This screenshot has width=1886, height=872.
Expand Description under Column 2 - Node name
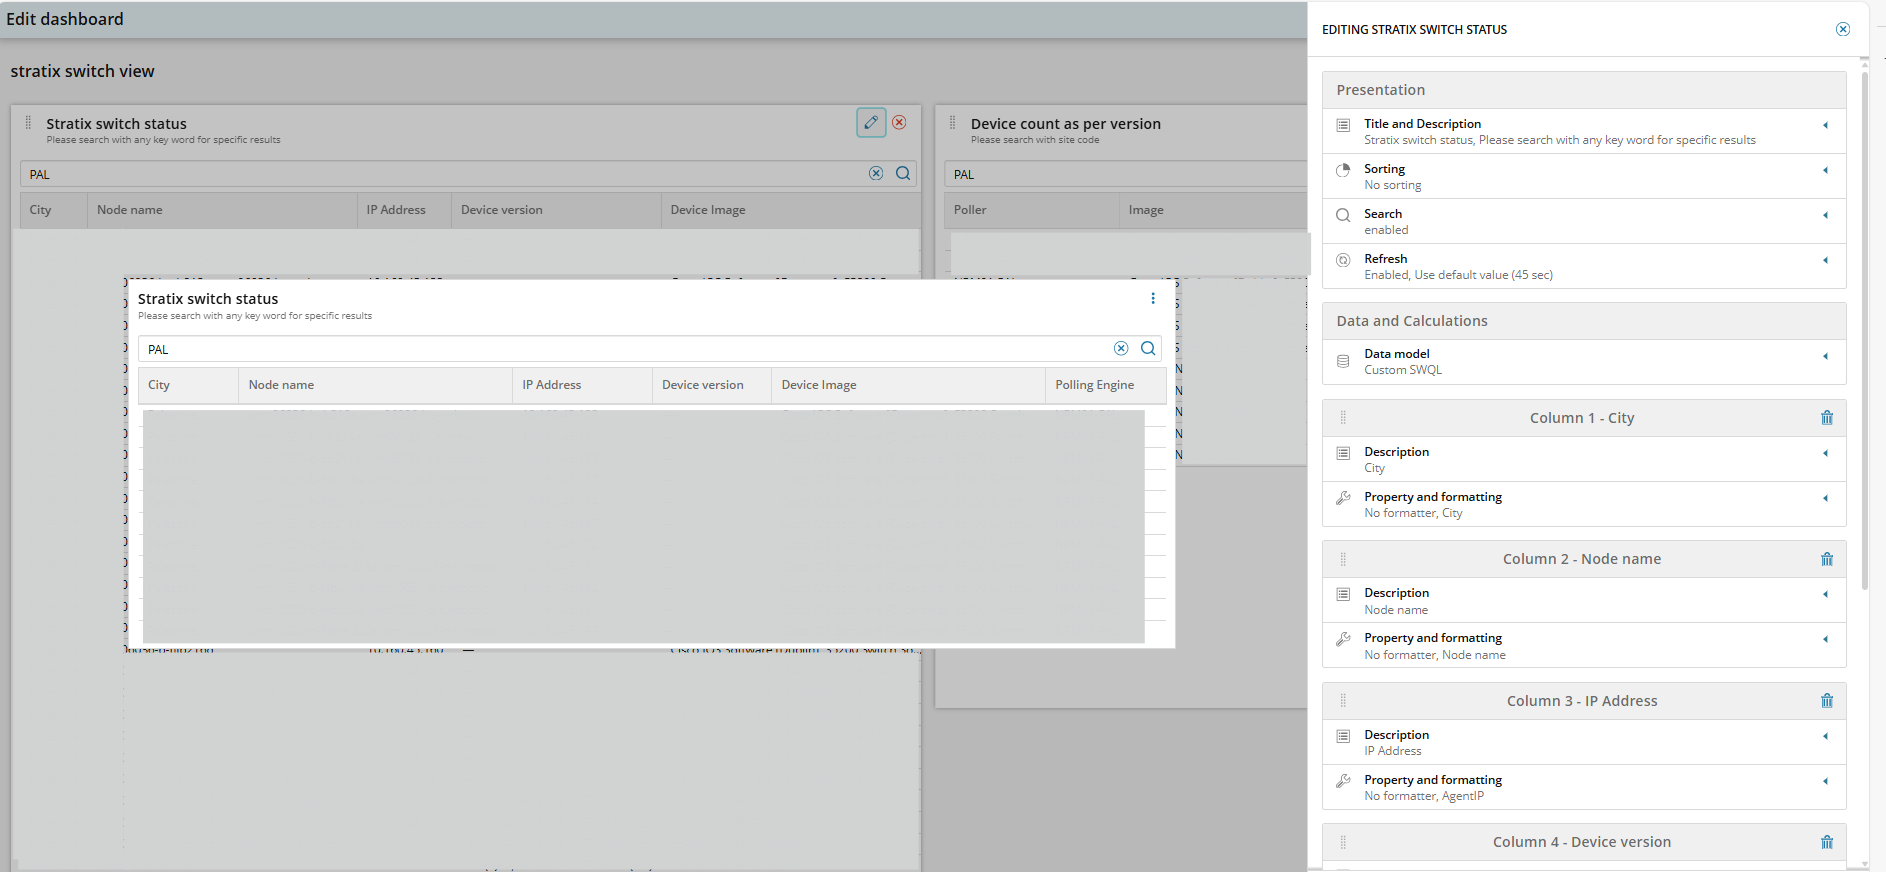pos(1825,594)
